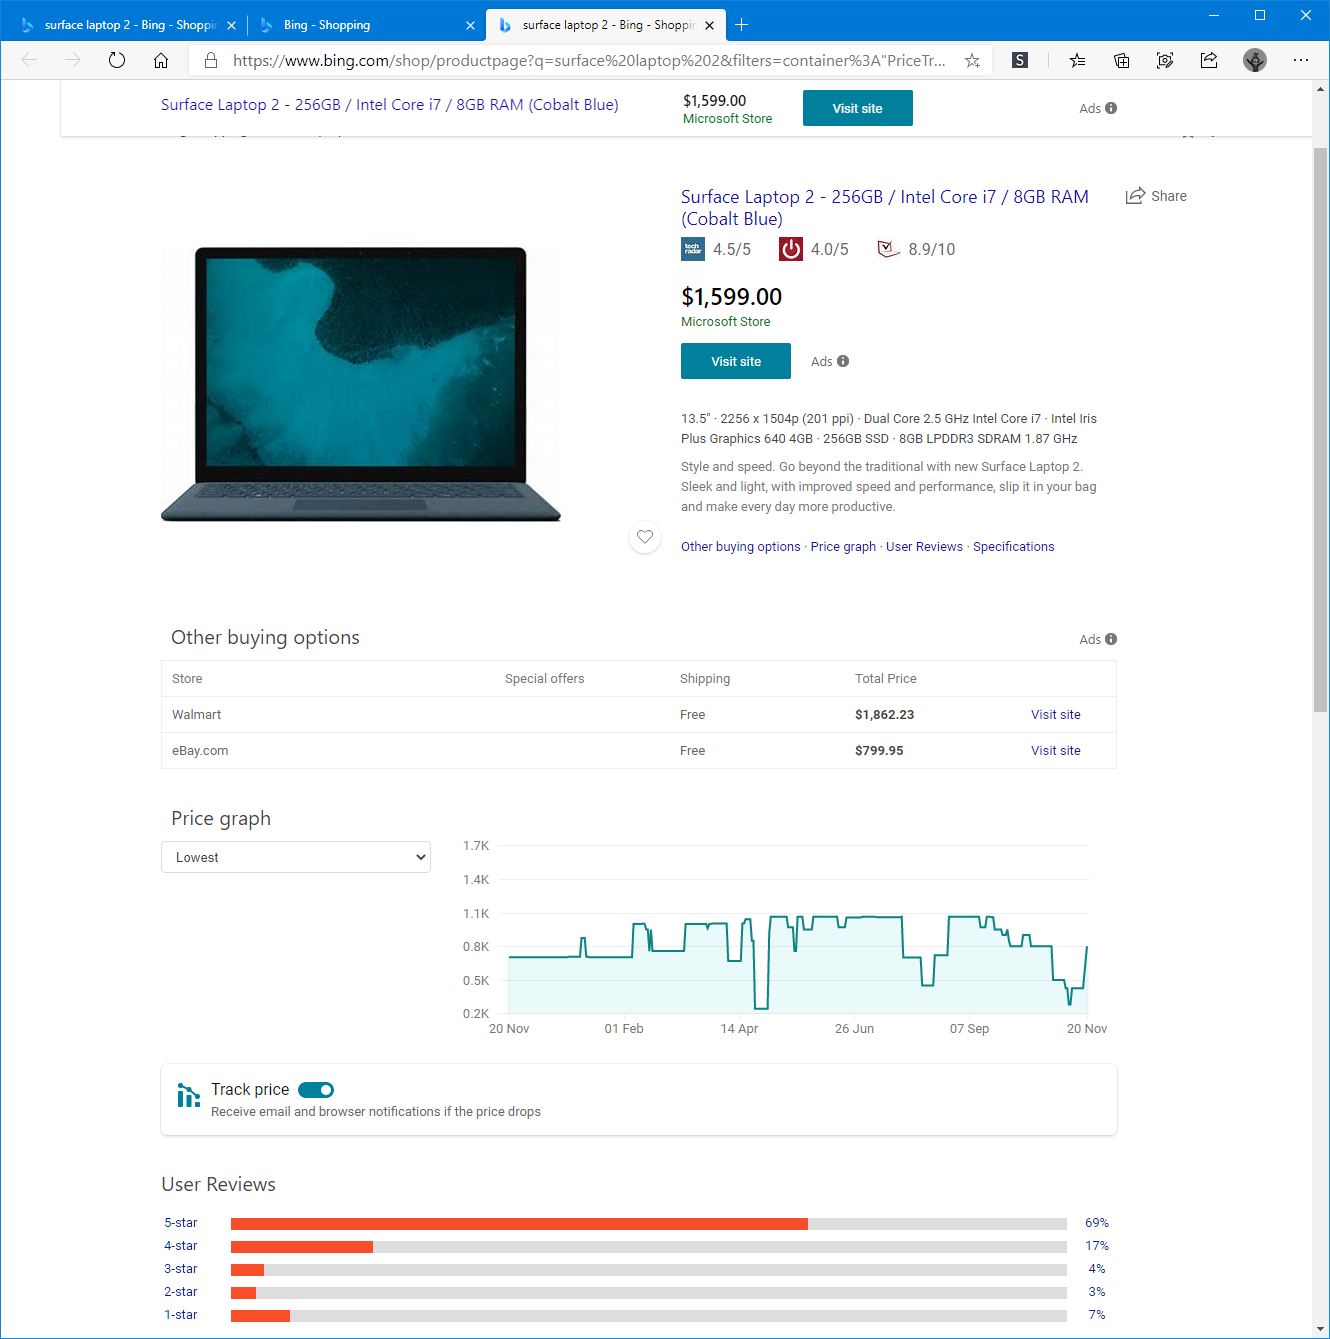This screenshot has height=1339, width=1330.
Task: Click the Track price chart icon
Action: pyautogui.click(x=188, y=1096)
